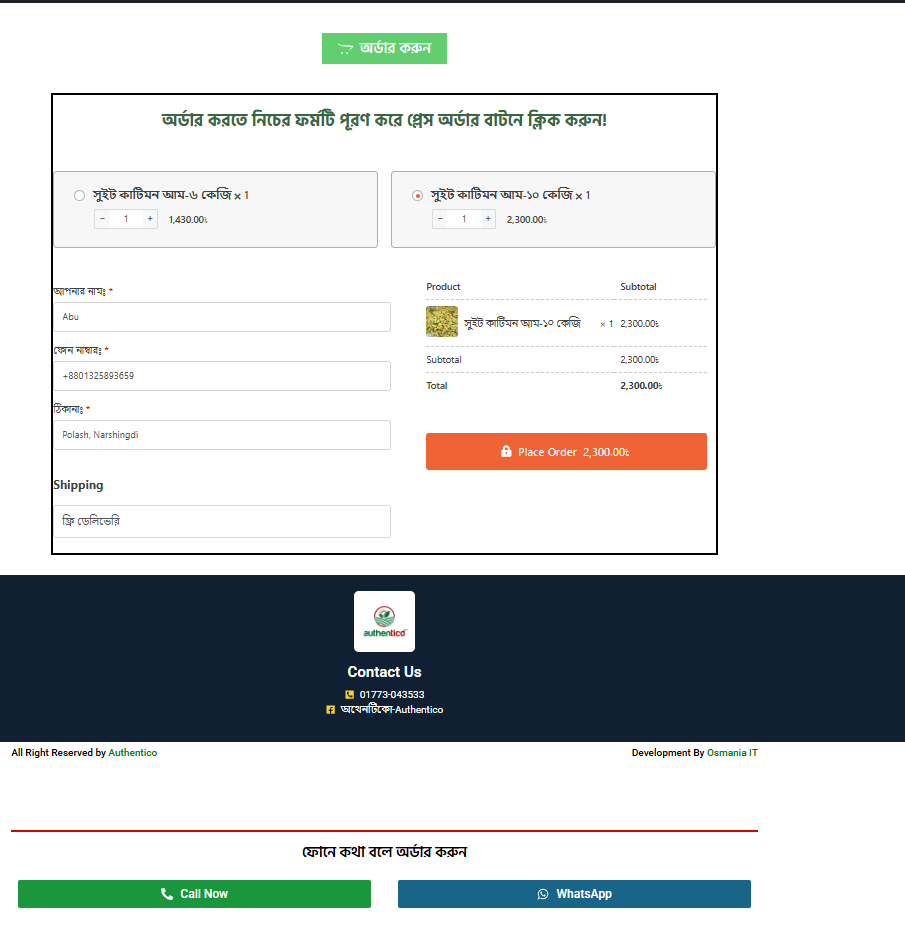Viewport: 905px width, 929px height.
Task: Open the Authentico Facebook page link
Action: click(391, 710)
